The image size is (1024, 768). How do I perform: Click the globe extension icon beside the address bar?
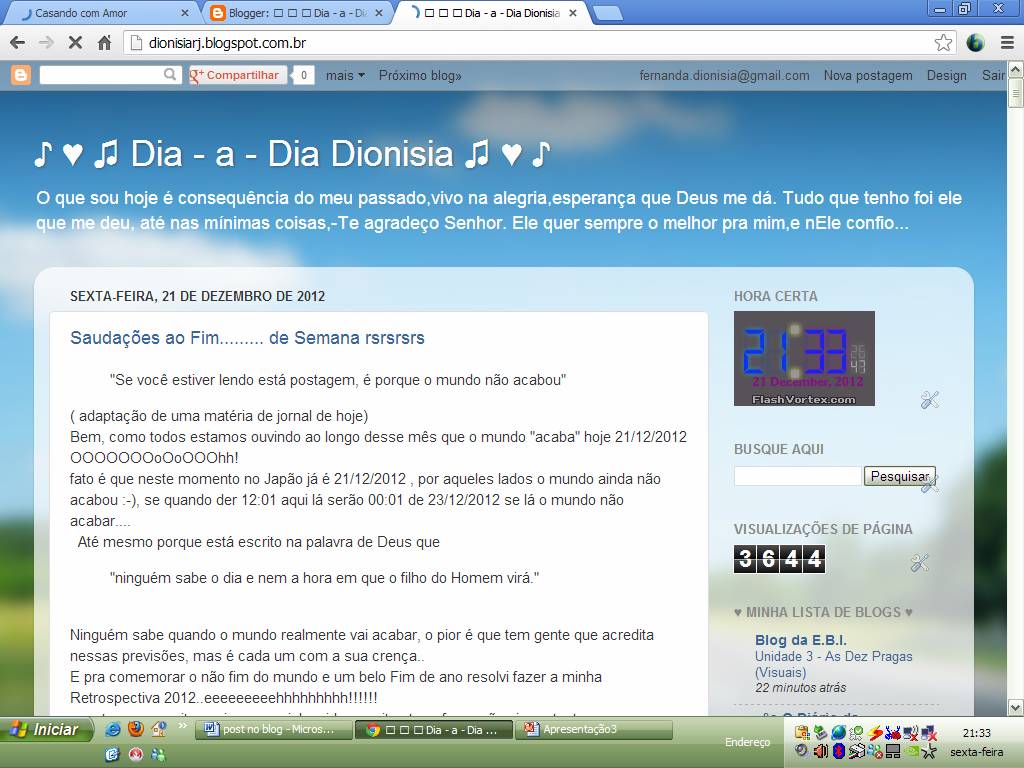975,43
